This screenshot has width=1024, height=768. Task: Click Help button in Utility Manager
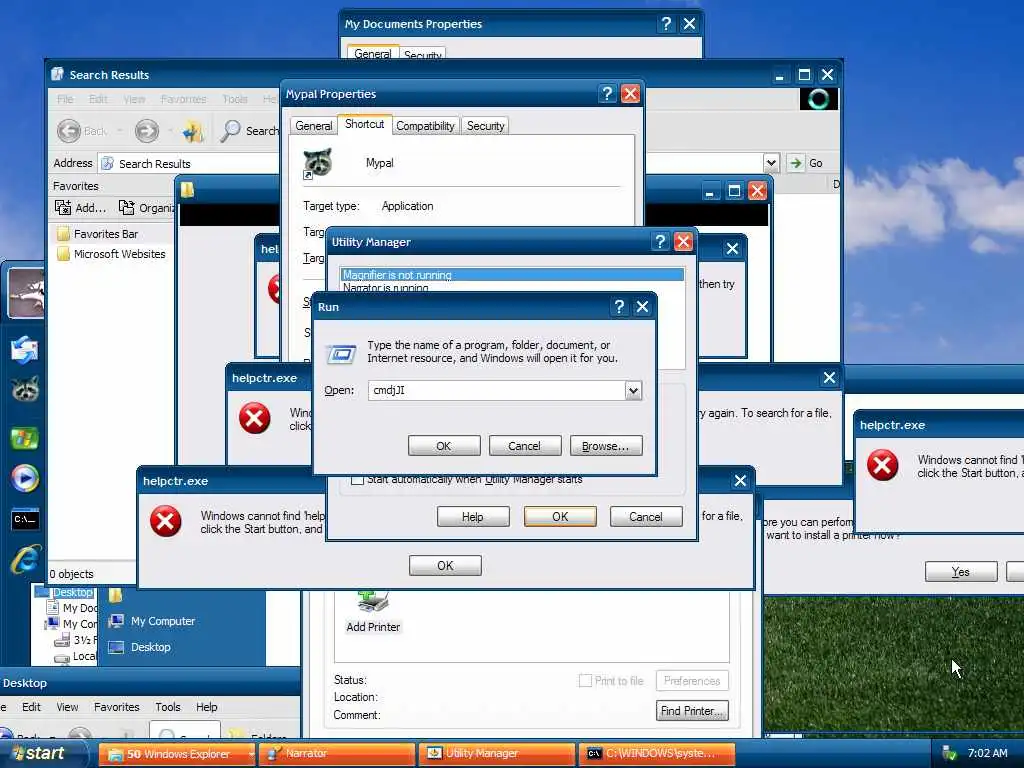[473, 517]
